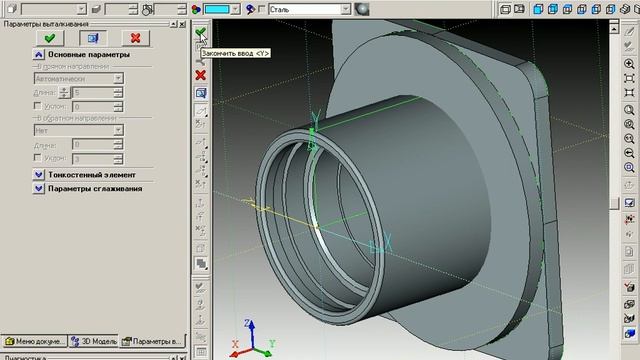Click the red X cancel icon in vertical toolbar
Image resolution: width=640 pixels, height=360 pixels.
click(x=200, y=76)
